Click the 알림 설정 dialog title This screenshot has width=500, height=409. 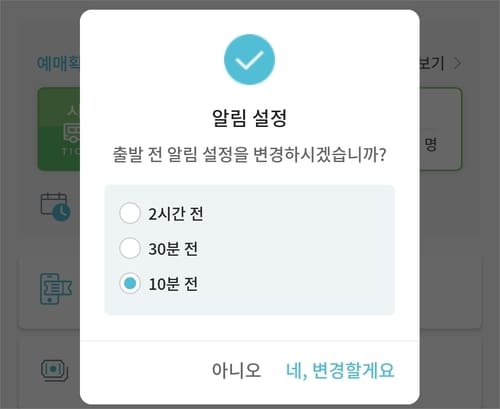pyautogui.click(x=249, y=118)
